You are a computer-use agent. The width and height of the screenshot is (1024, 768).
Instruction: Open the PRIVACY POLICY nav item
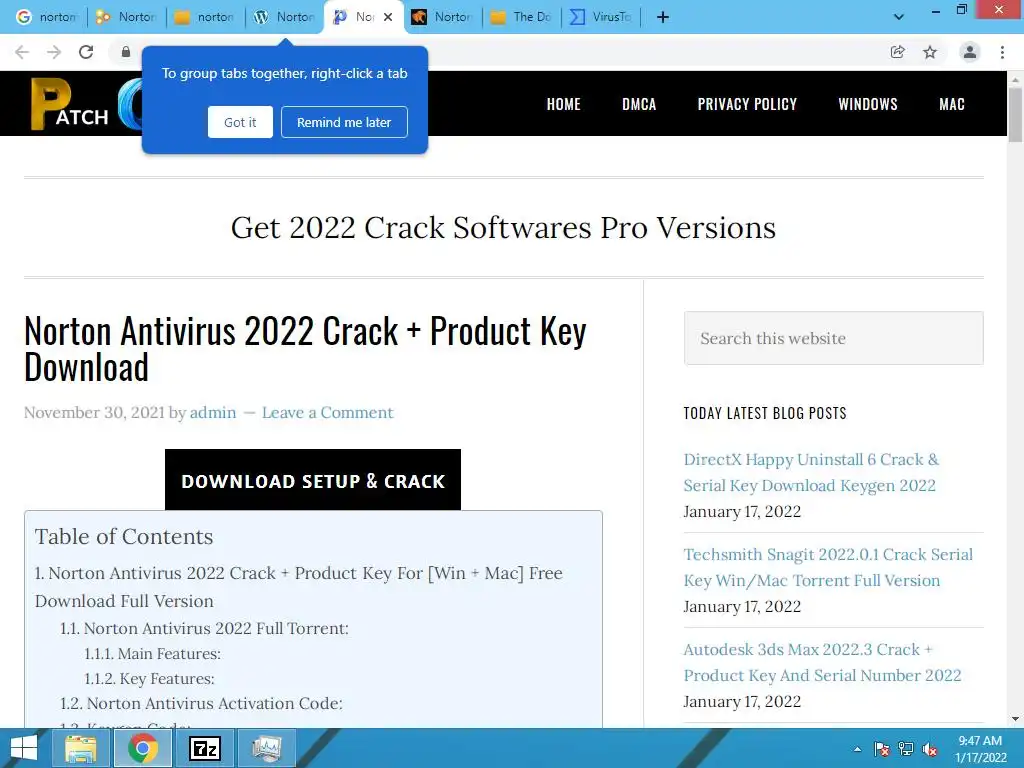(747, 104)
